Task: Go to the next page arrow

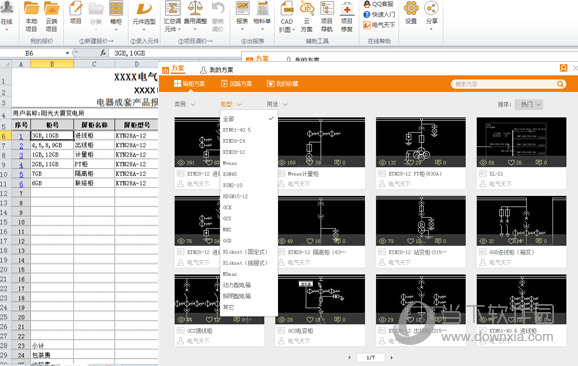Action: [391, 357]
